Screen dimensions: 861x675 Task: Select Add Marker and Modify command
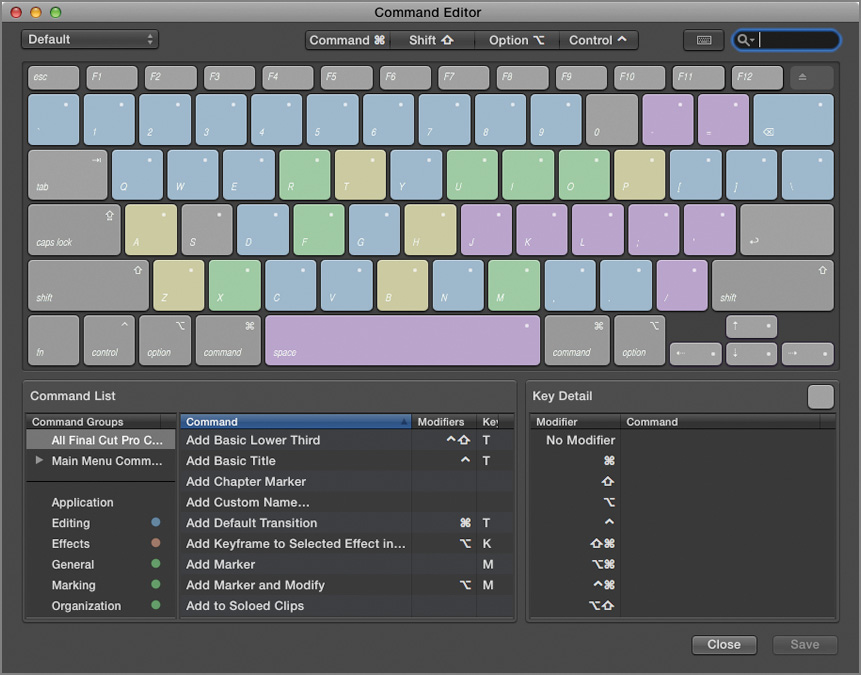346,585
